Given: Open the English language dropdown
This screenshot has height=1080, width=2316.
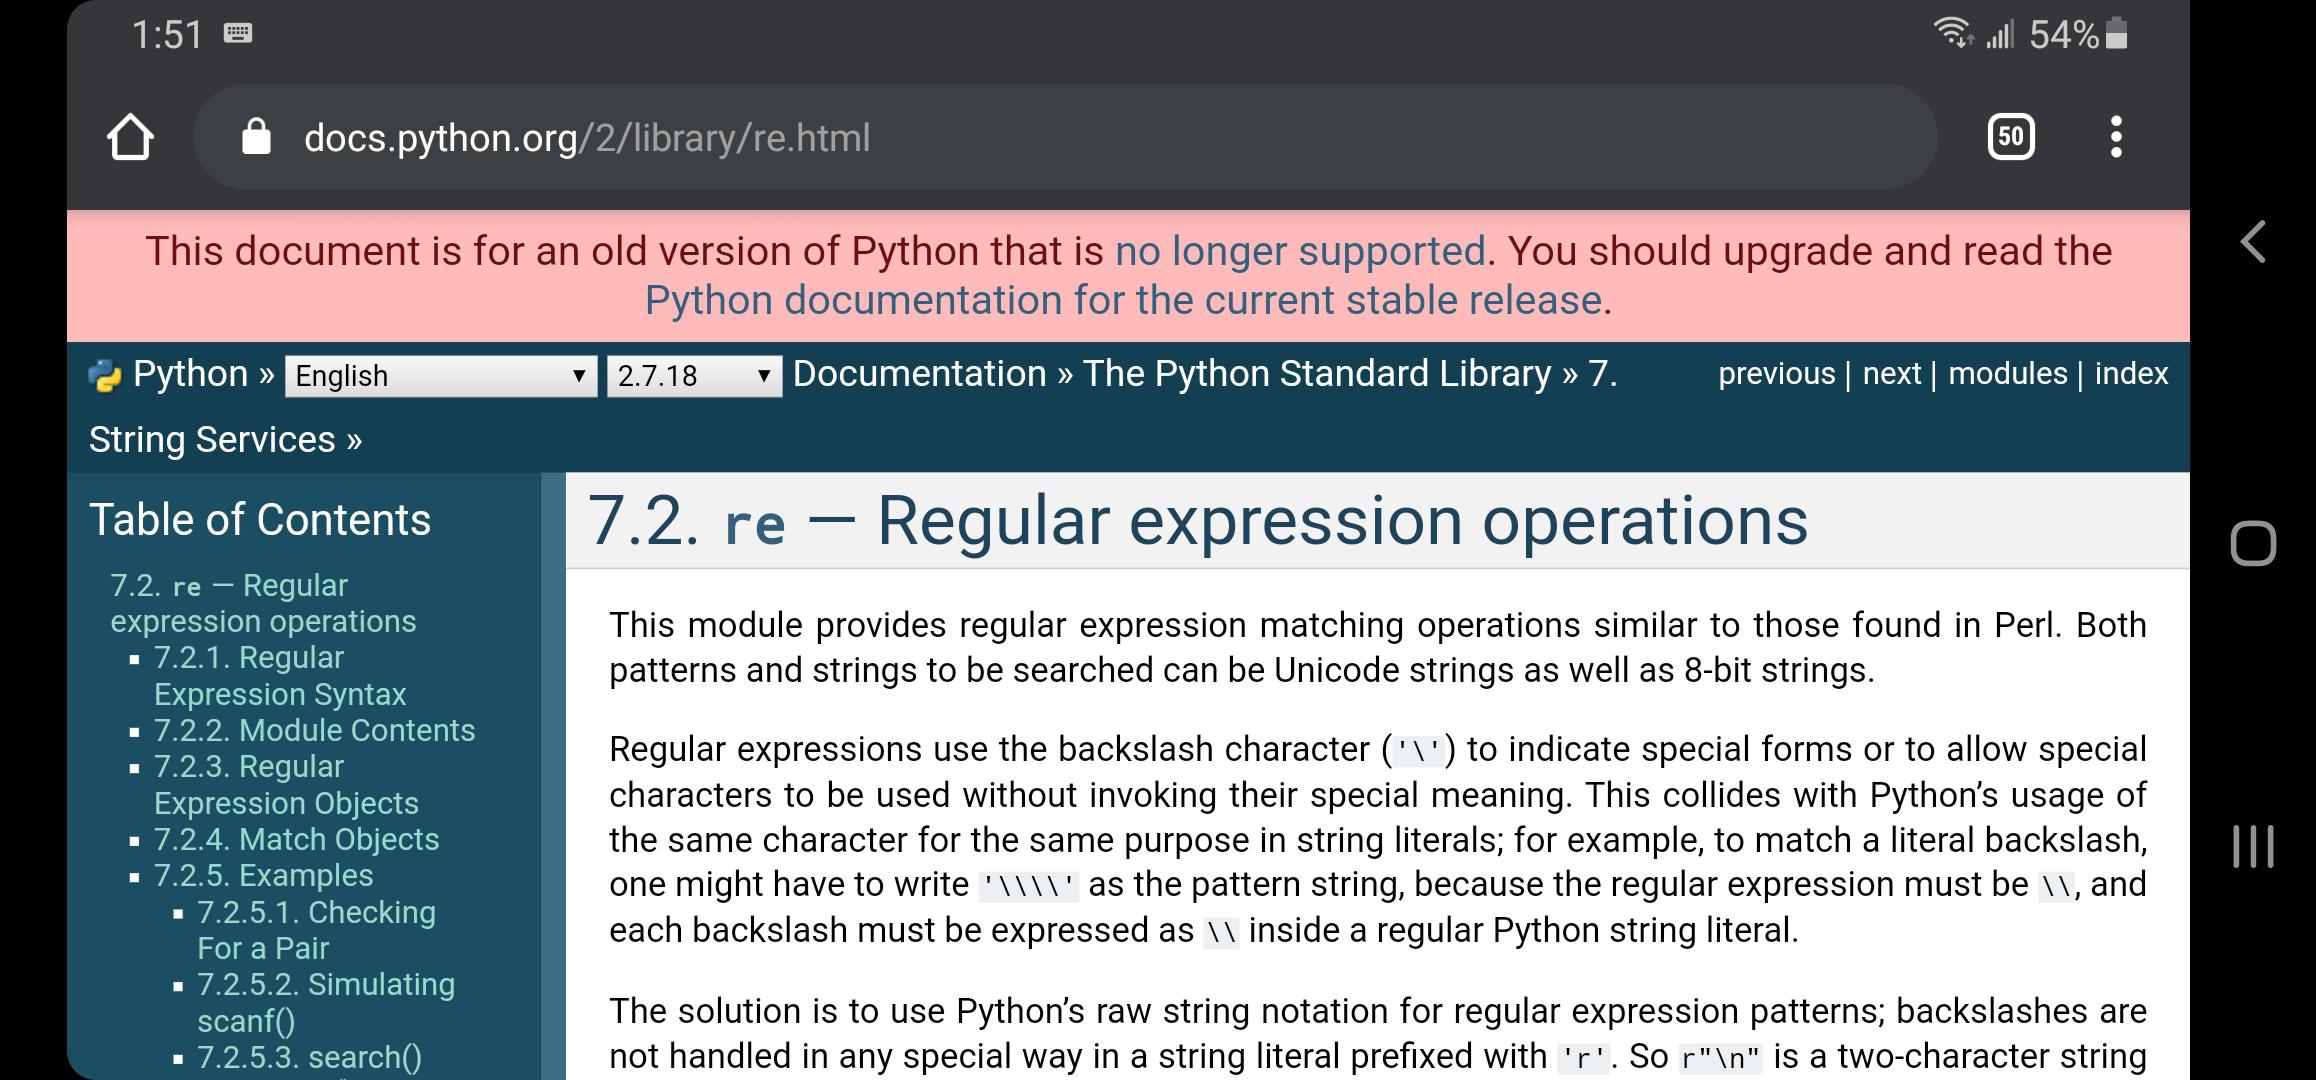Looking at the screenshot, I should (x=440, y=376).
